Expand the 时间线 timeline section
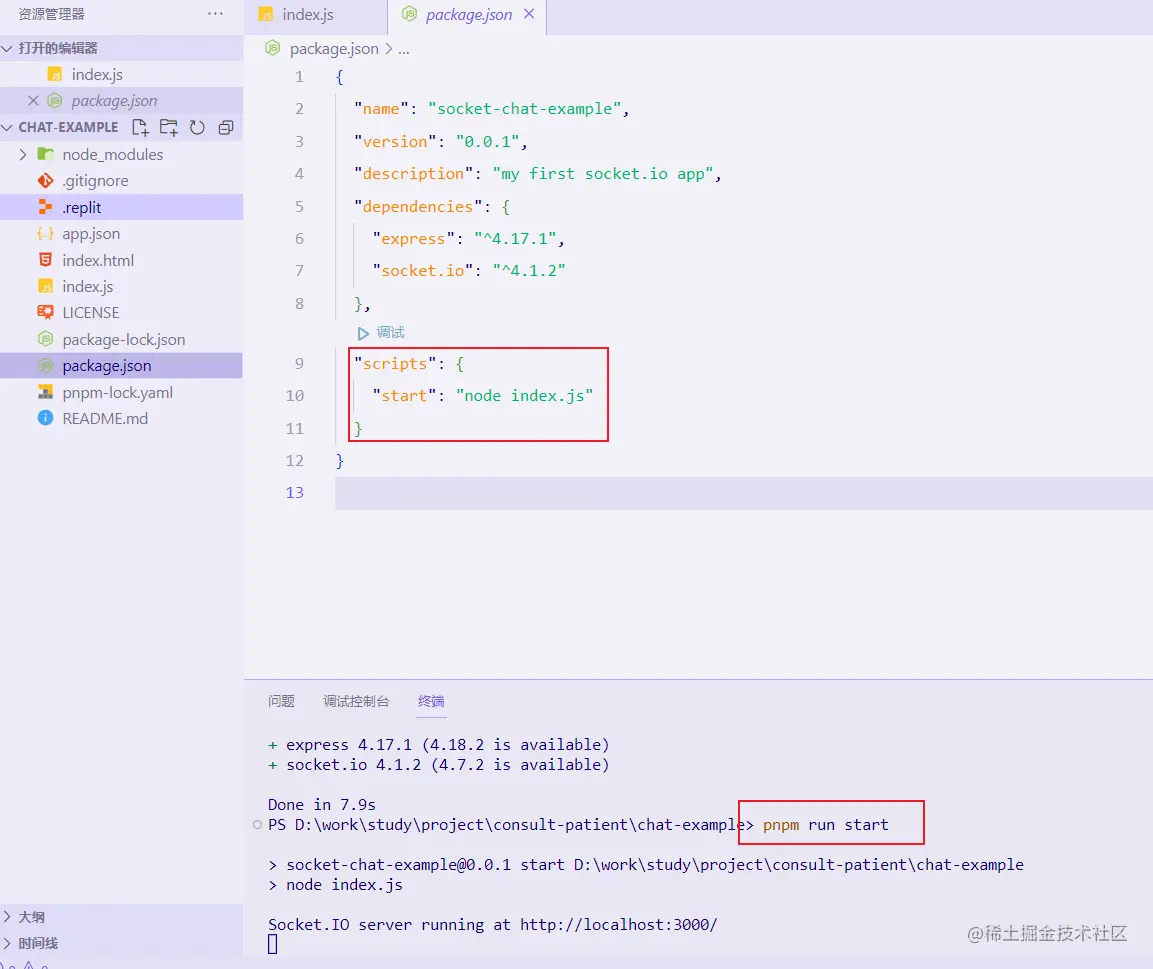Screen dimensions: 1153x969 click(7, 943)
